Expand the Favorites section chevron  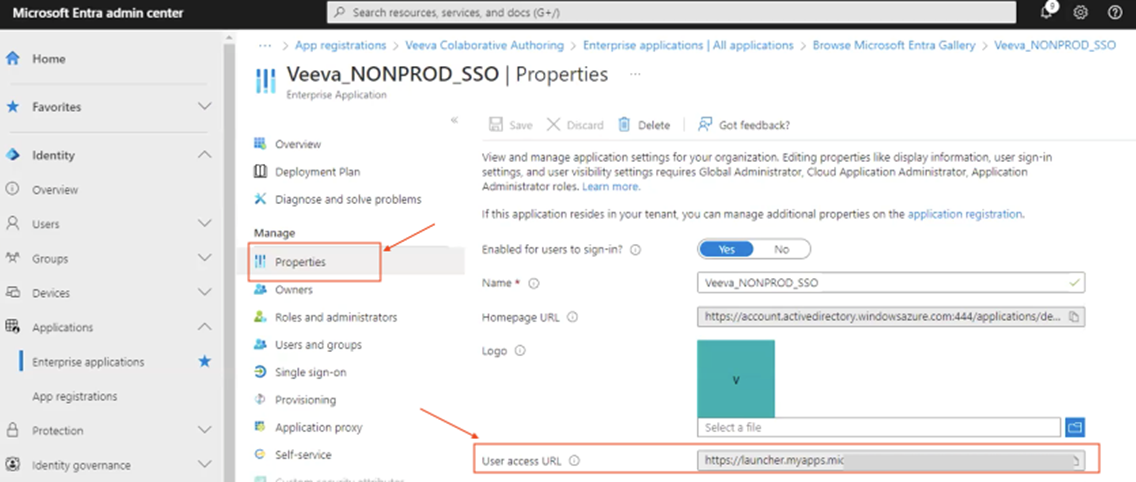point(205,107)
